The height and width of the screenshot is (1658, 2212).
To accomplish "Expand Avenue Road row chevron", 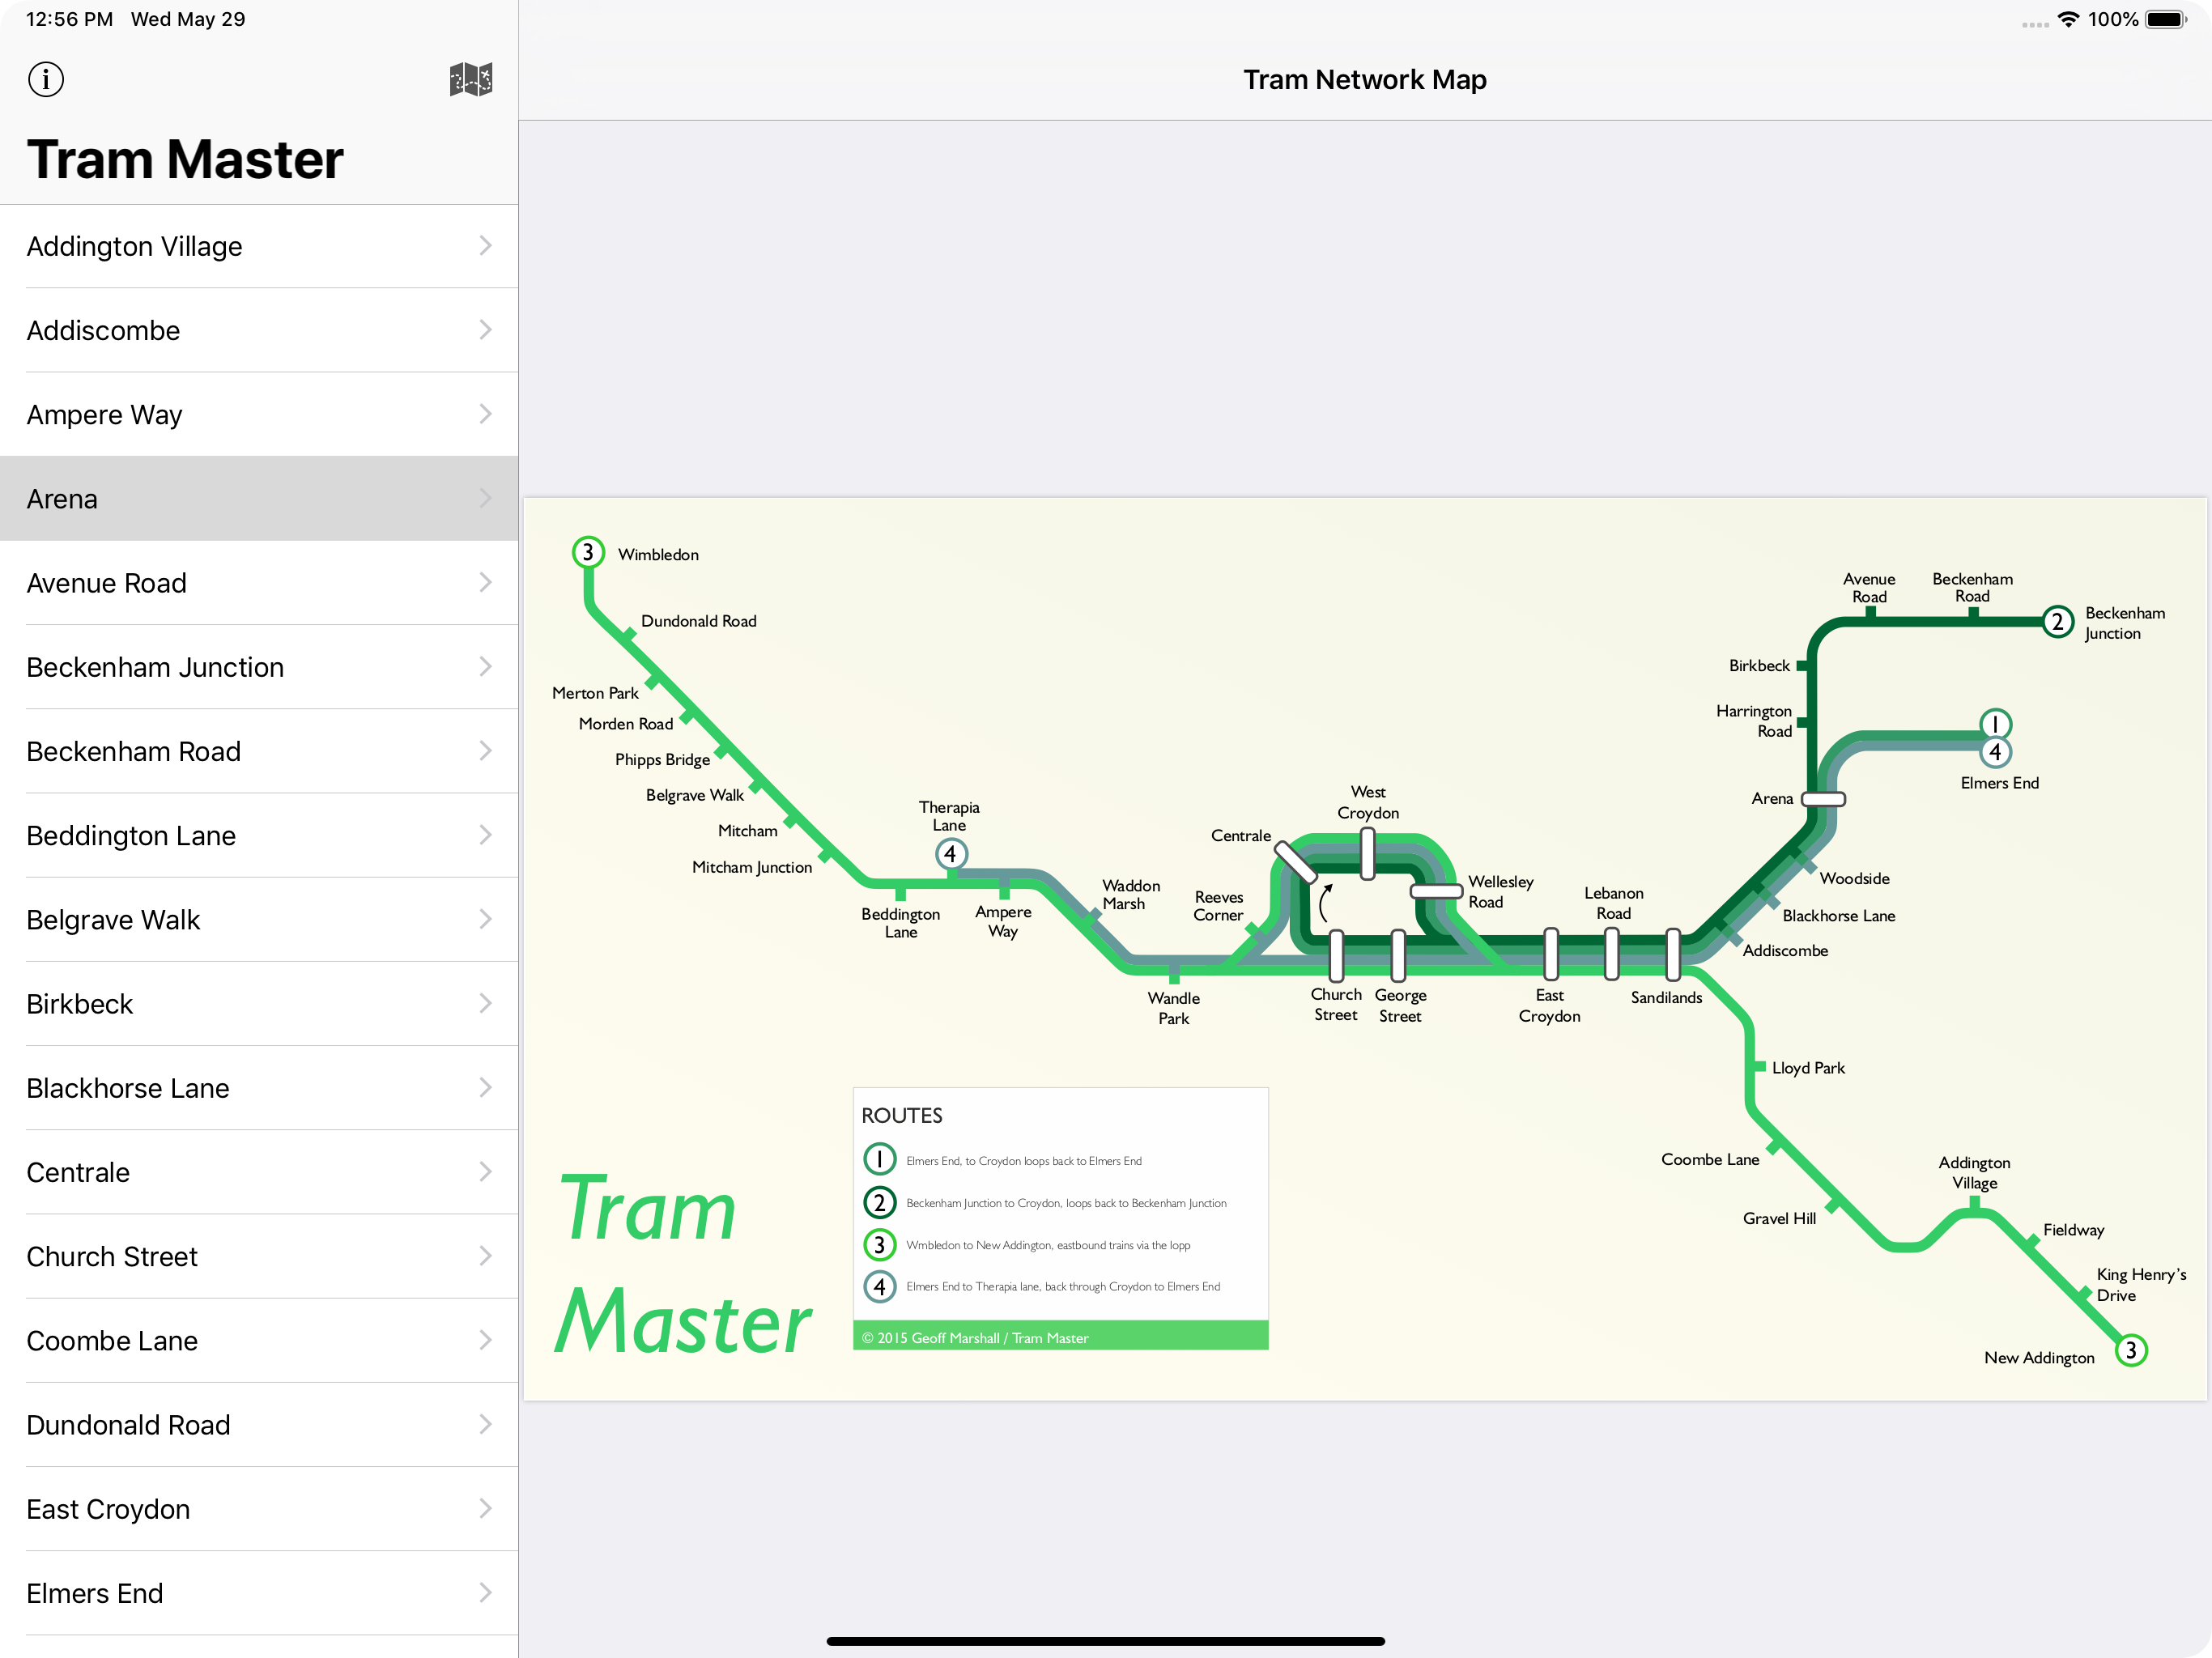I will click(485, 583).
